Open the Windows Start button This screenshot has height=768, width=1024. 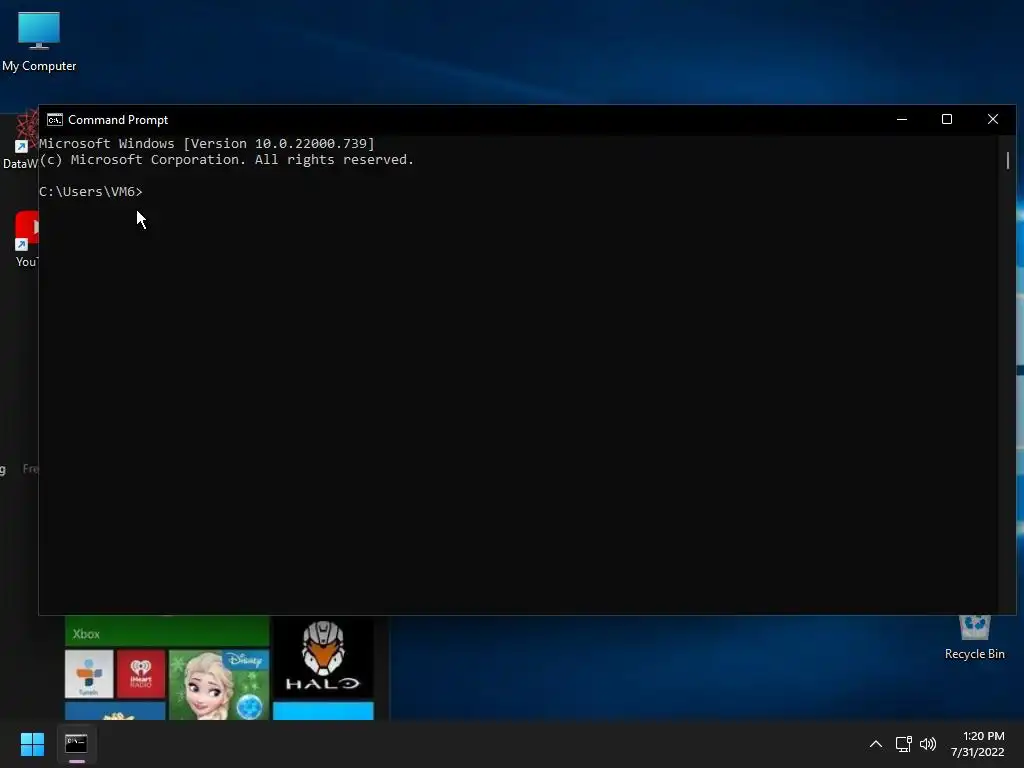click(x=32, y=744)
